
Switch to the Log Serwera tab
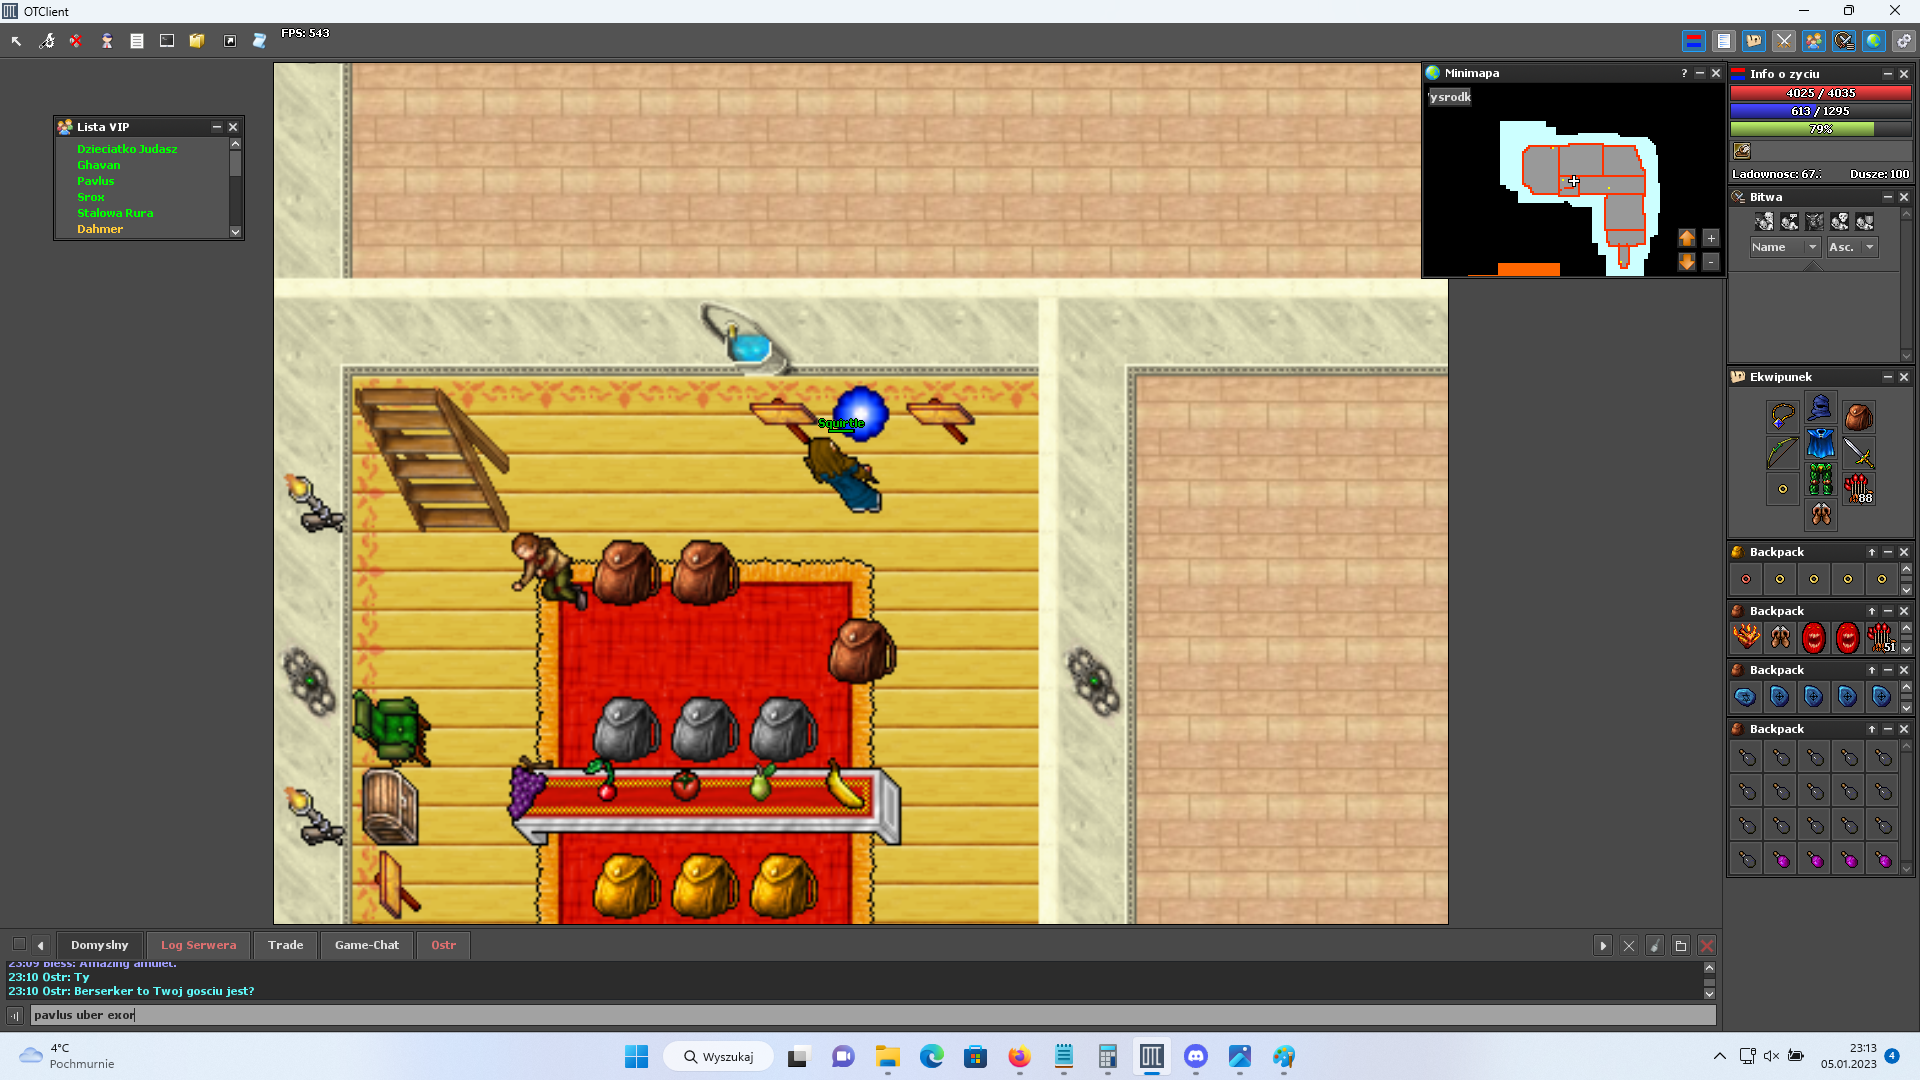198,945
